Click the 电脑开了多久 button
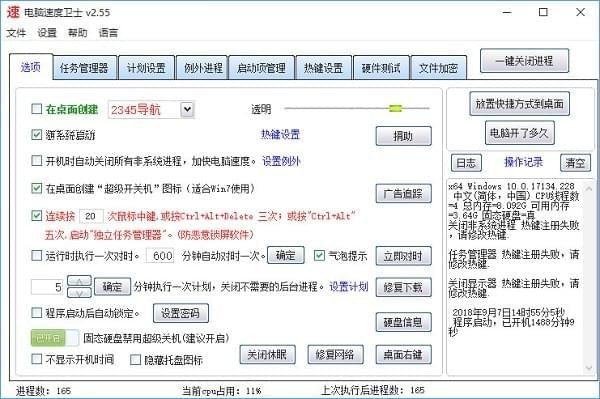 click(x=519, y=133)
